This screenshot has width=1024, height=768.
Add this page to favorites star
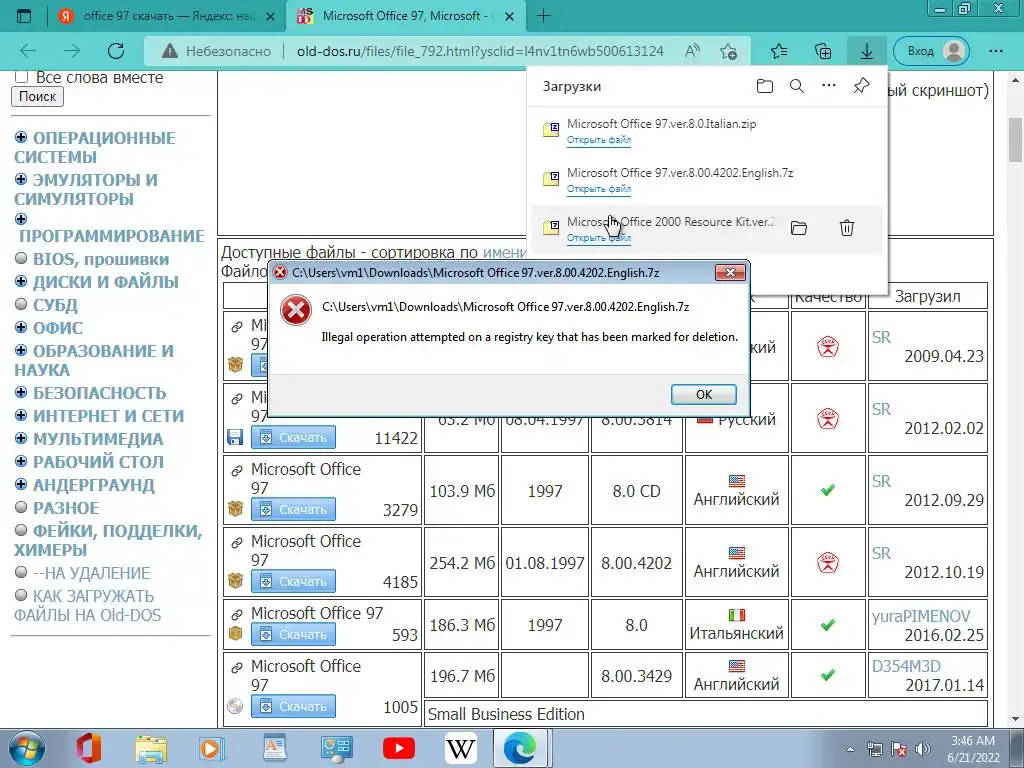tap(728, 51)
